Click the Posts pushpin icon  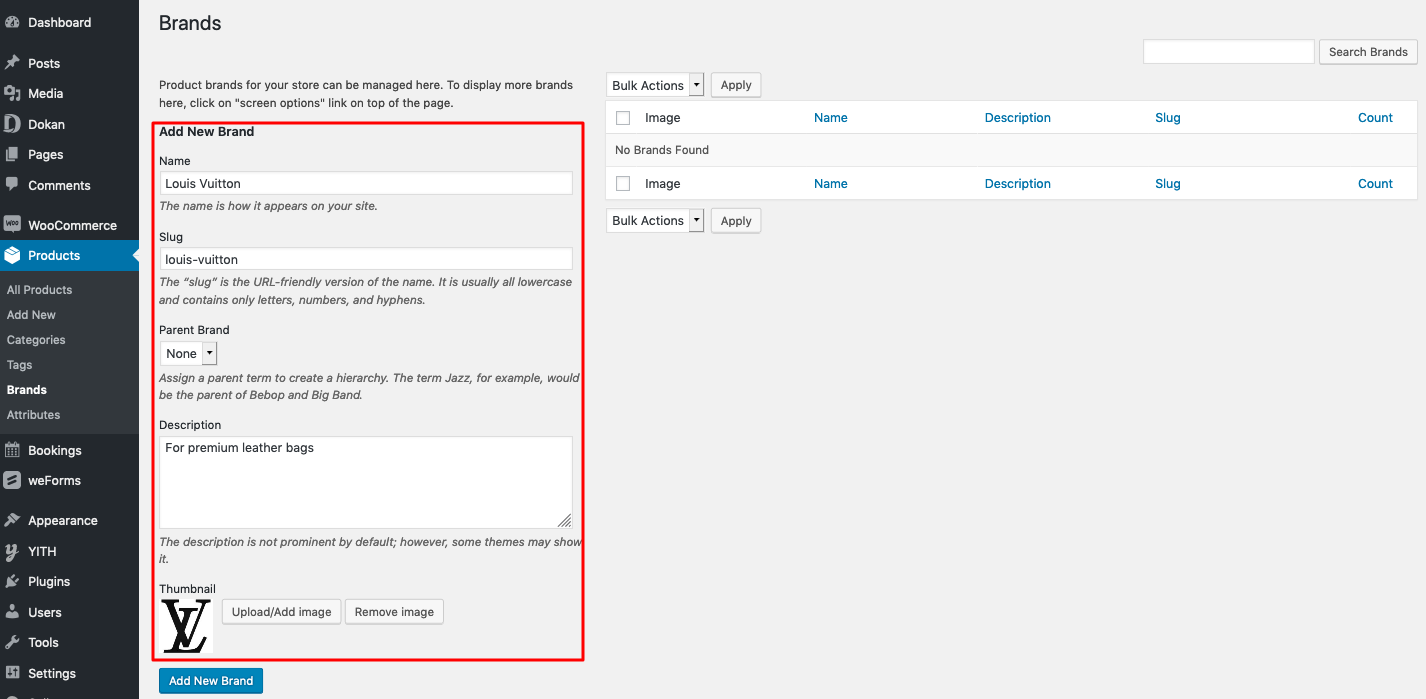[12, 63]
